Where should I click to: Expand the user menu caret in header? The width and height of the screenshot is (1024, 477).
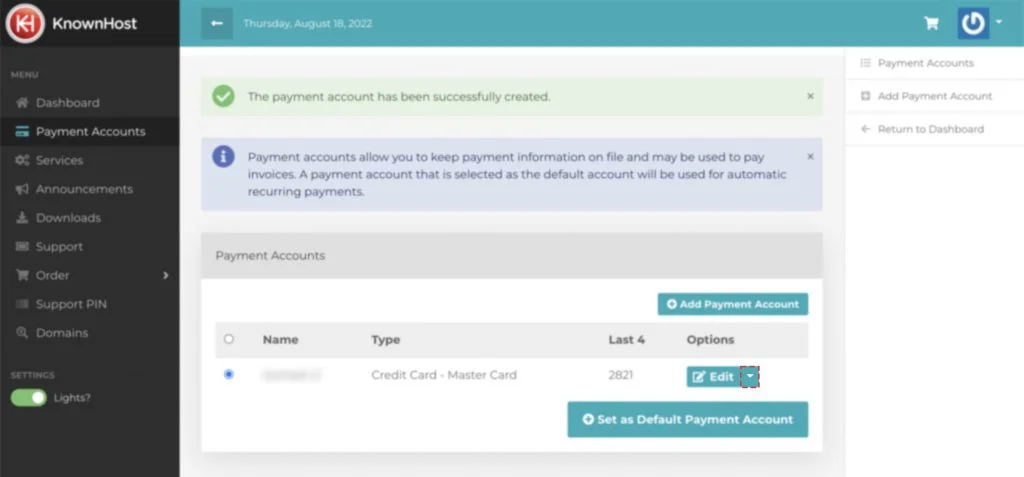(999, 22)
